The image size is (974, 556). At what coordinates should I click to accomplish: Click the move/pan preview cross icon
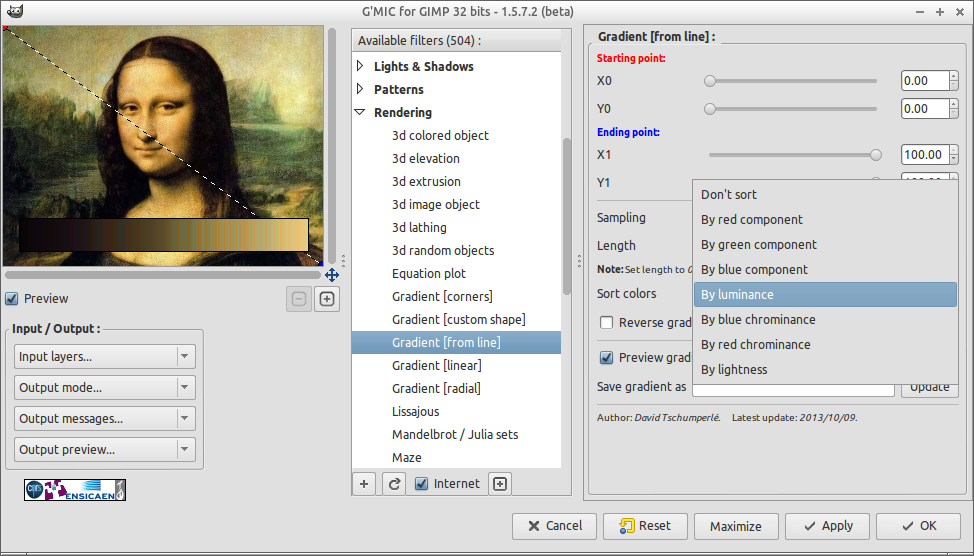point(332,275)
